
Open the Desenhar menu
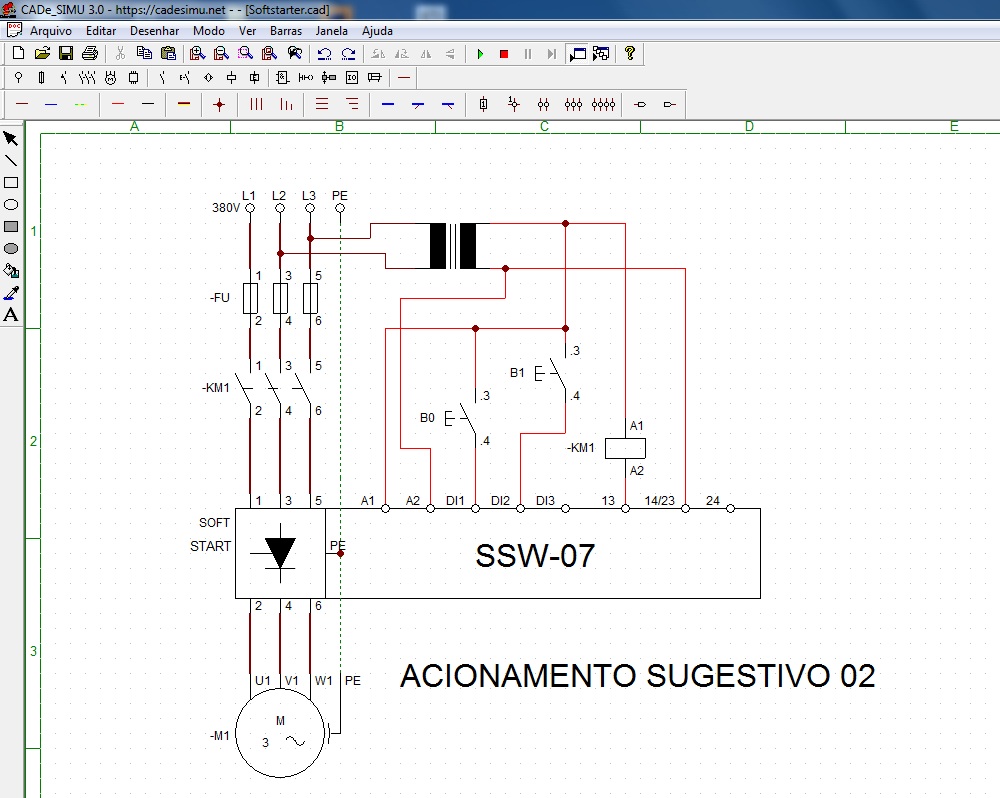pyautogui.click(x=154, y=31)
